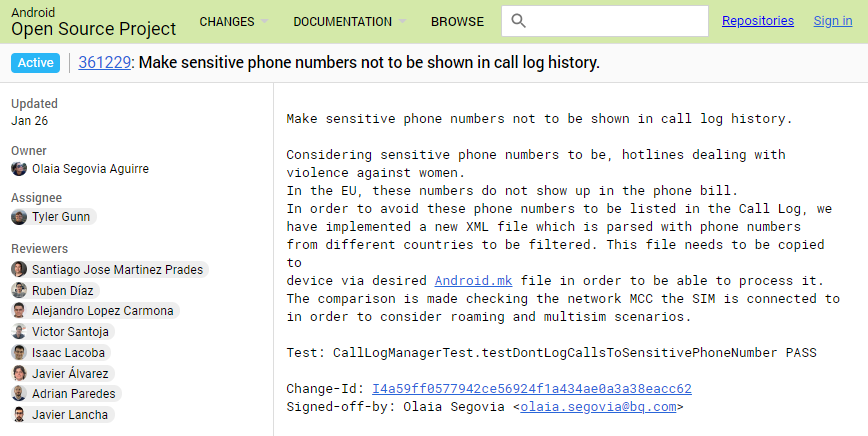Click the search magnifier icon

coord(518,21)
